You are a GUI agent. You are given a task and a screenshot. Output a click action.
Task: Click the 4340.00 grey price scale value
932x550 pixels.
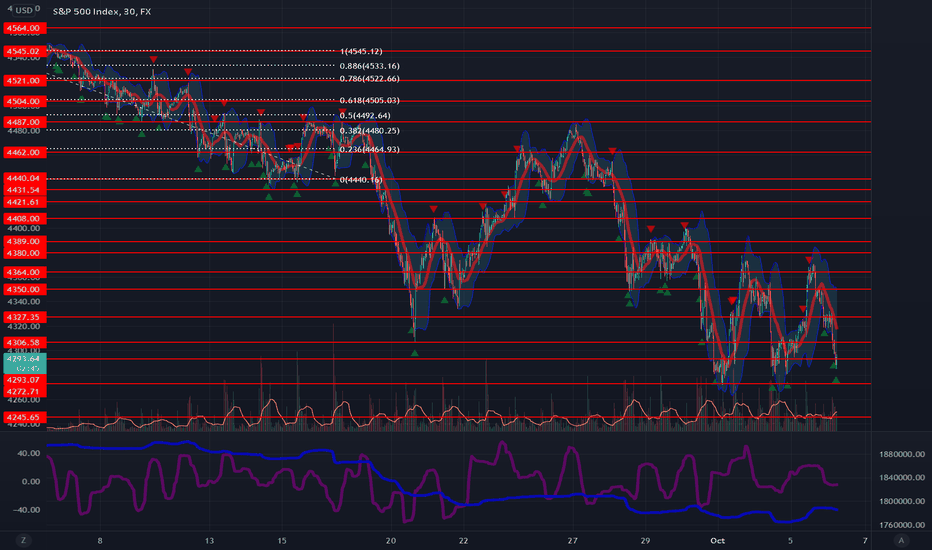(24, 301)
